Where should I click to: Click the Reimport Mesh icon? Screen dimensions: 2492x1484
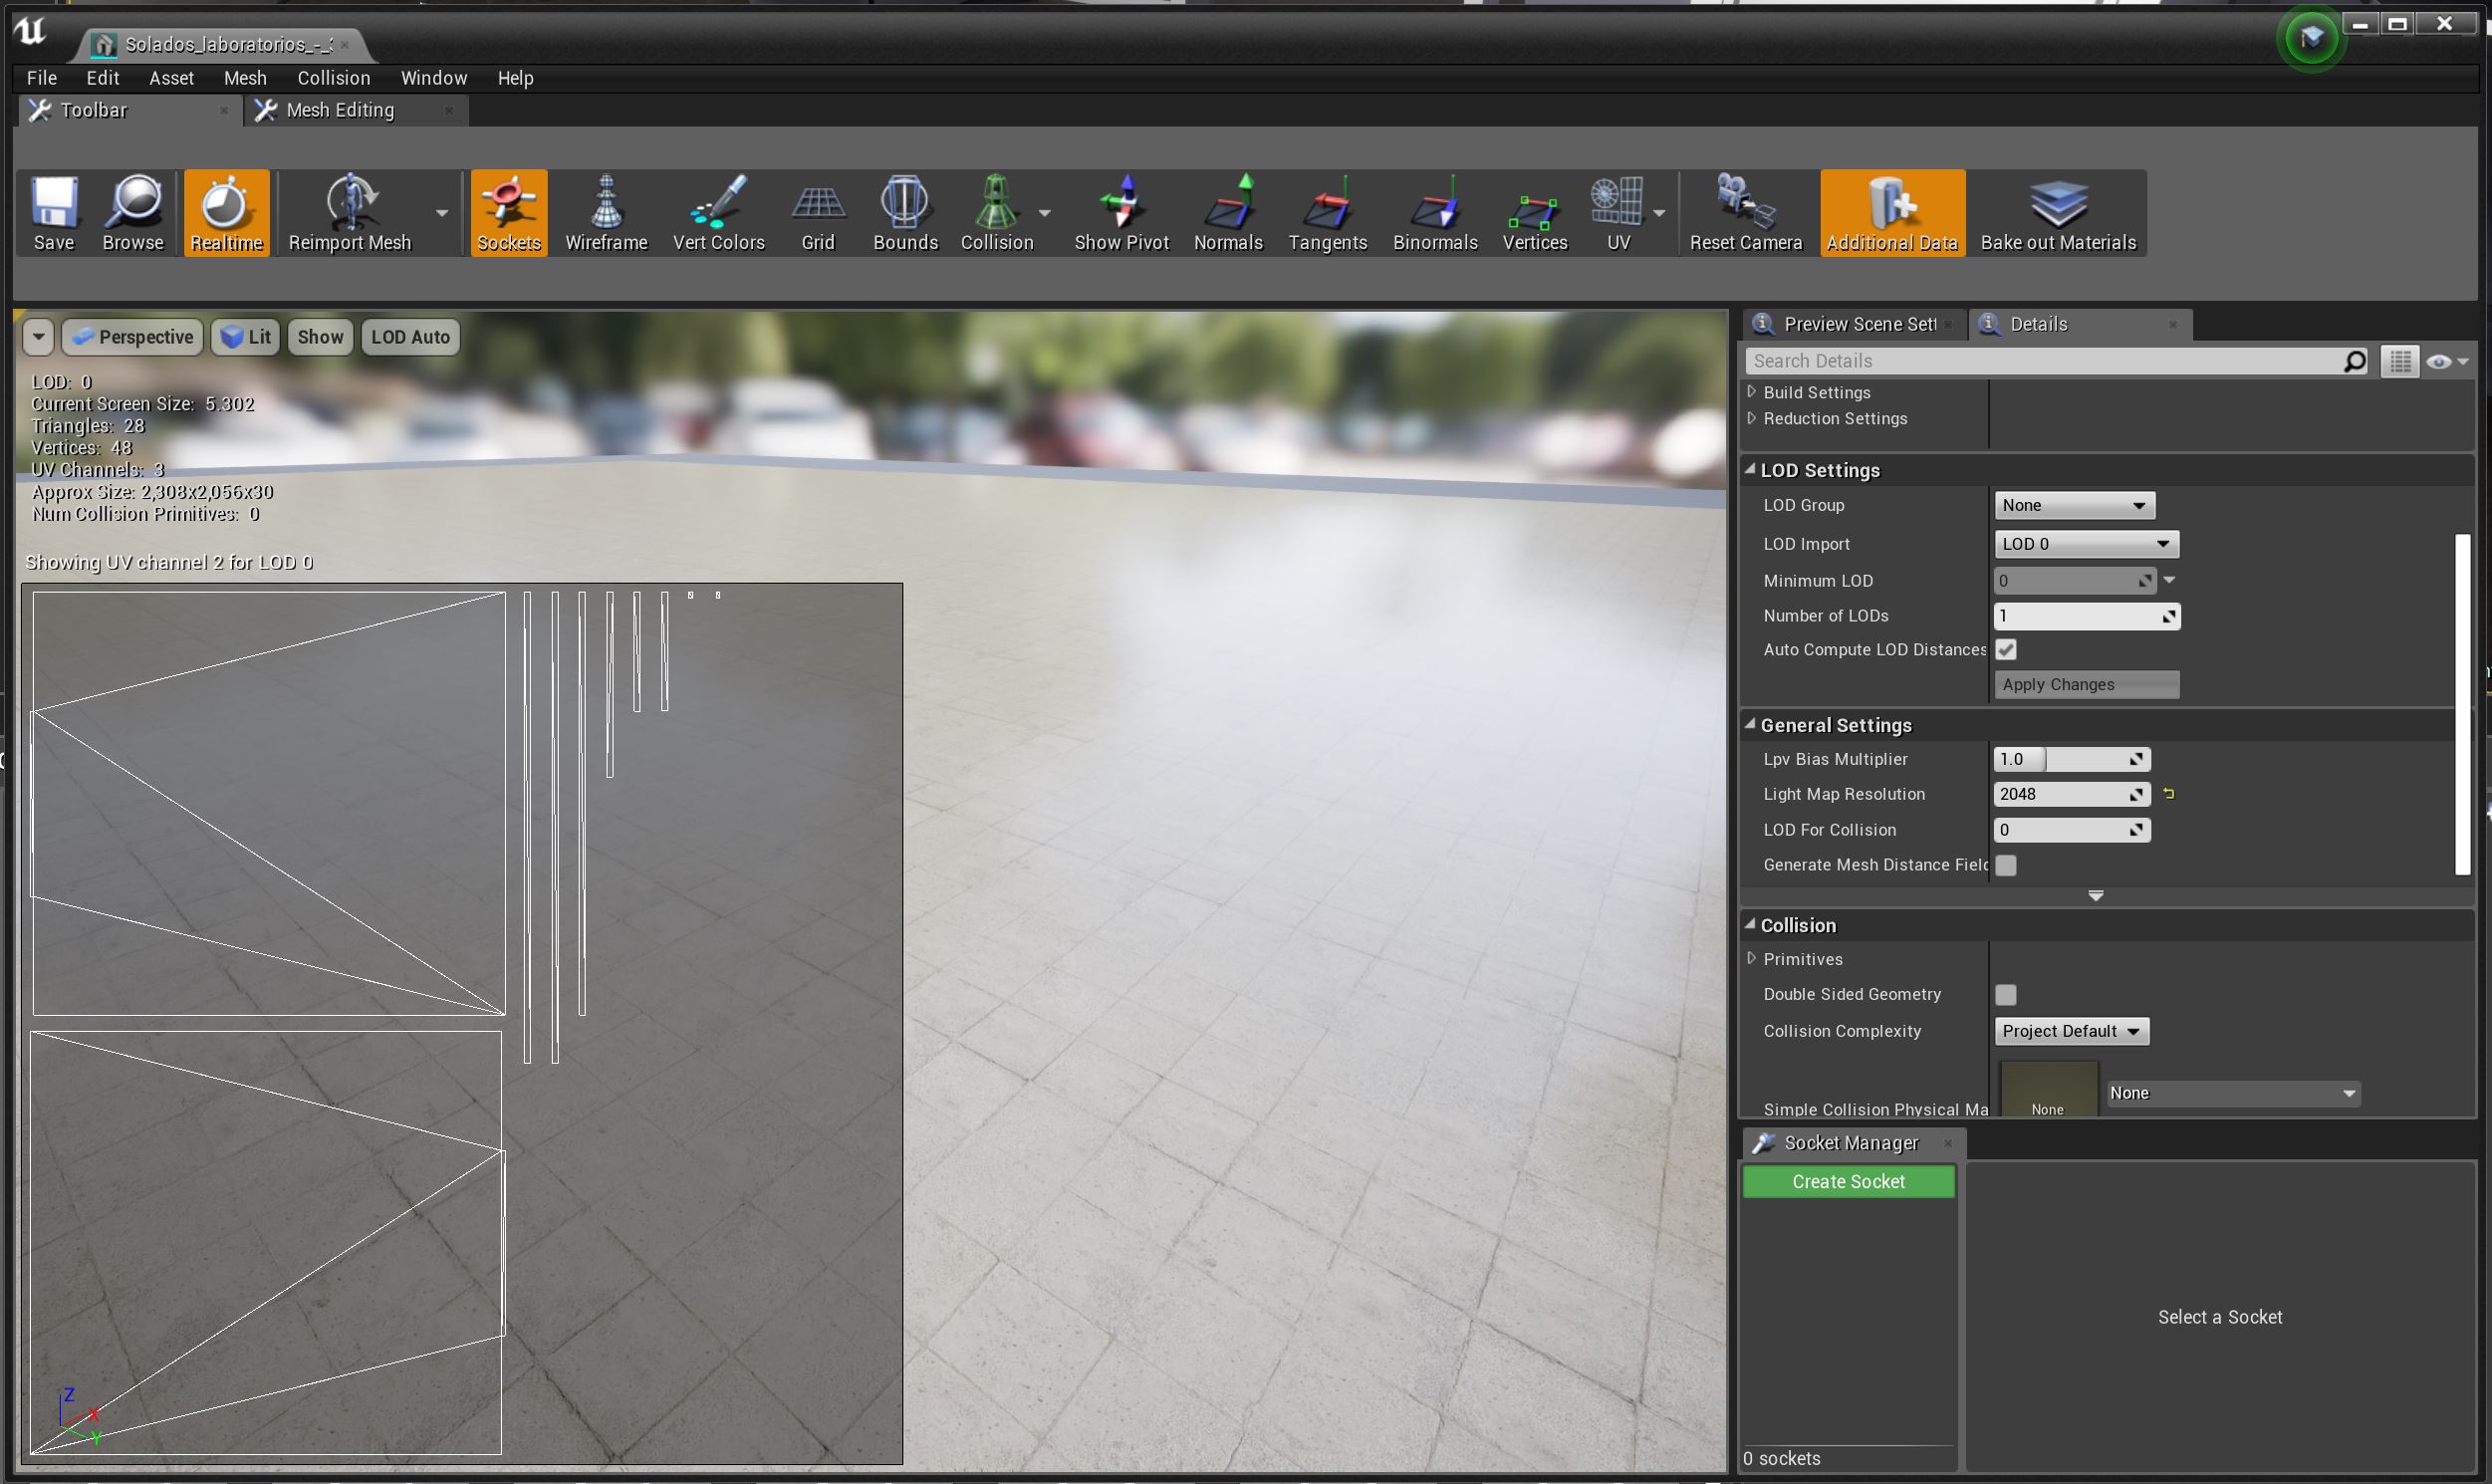click(x=350, y=213)
